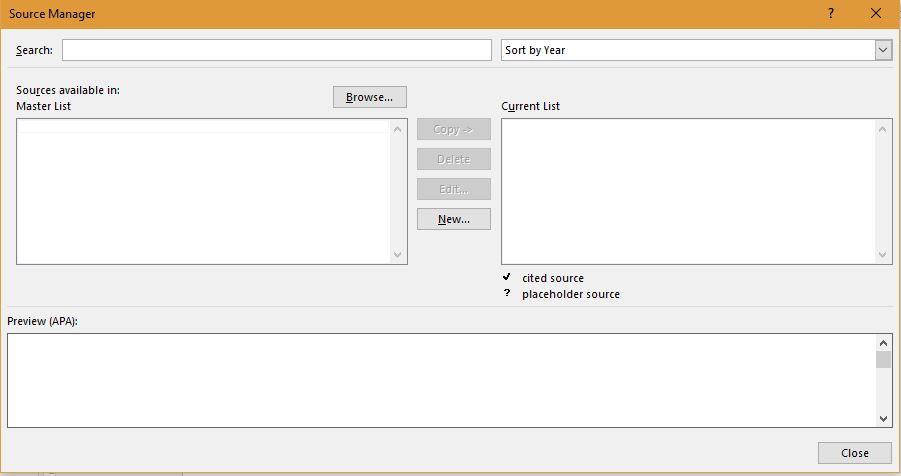
Task: Click the Close button at bottom
Action: pyautogui.click(x=854, y=453)
